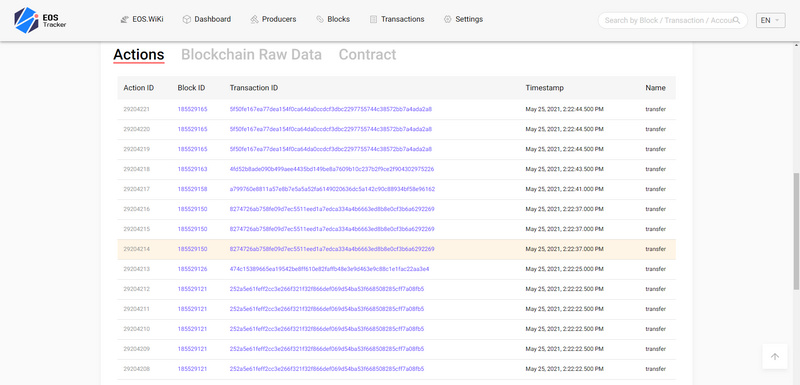The width and height of the screenshot is (800, 385).
Task: Click the search magnifier icon
Action: [736, 20]
